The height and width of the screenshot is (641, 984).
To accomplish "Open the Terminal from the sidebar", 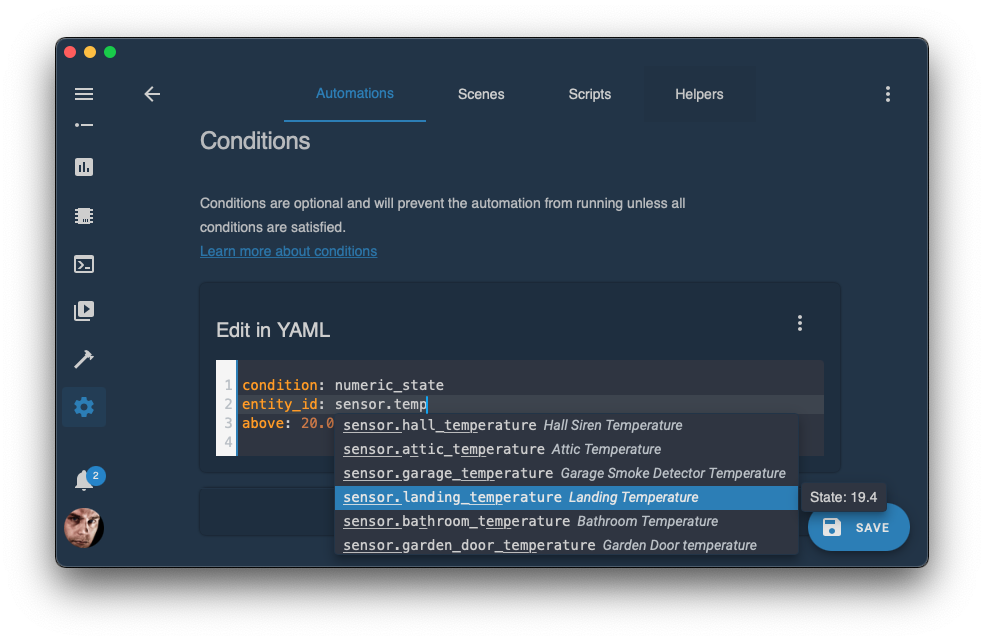I will 84,264.
